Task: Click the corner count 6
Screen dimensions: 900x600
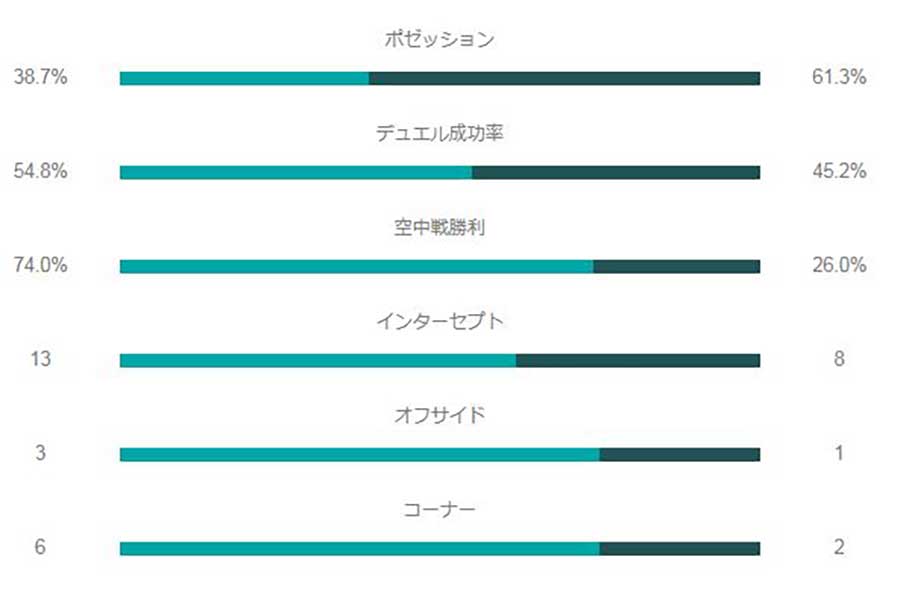Action: (40, 547)
